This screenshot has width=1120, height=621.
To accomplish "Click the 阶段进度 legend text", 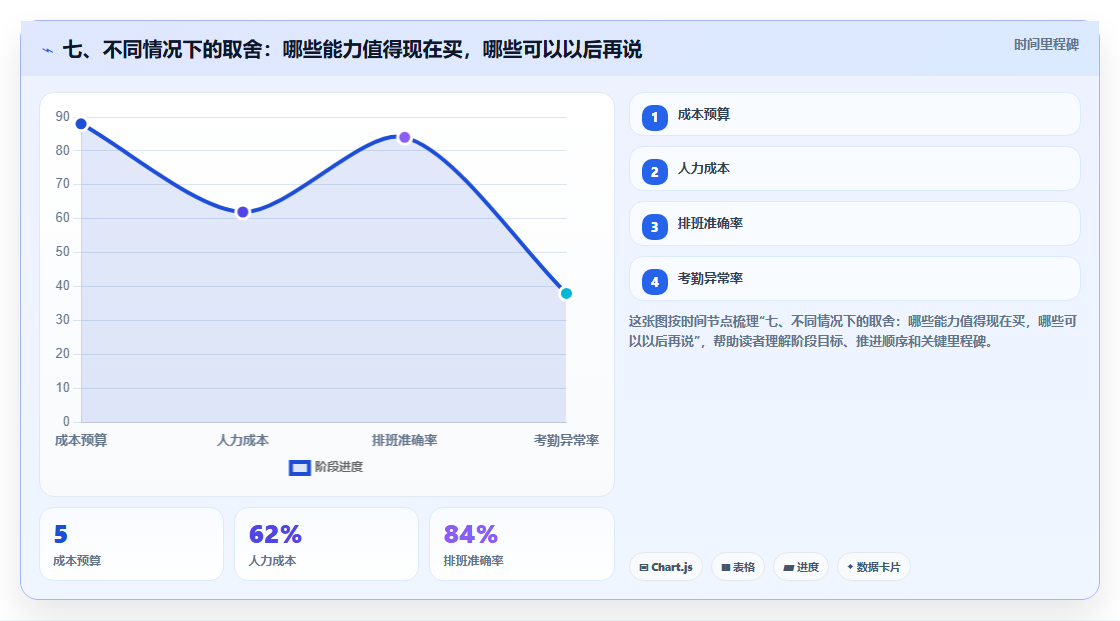I will coord(339,467).
